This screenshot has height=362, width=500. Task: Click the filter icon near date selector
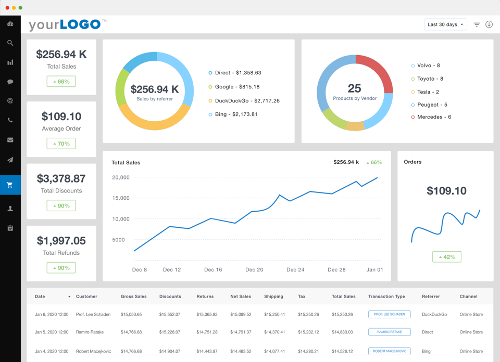(x=477, y=24)
